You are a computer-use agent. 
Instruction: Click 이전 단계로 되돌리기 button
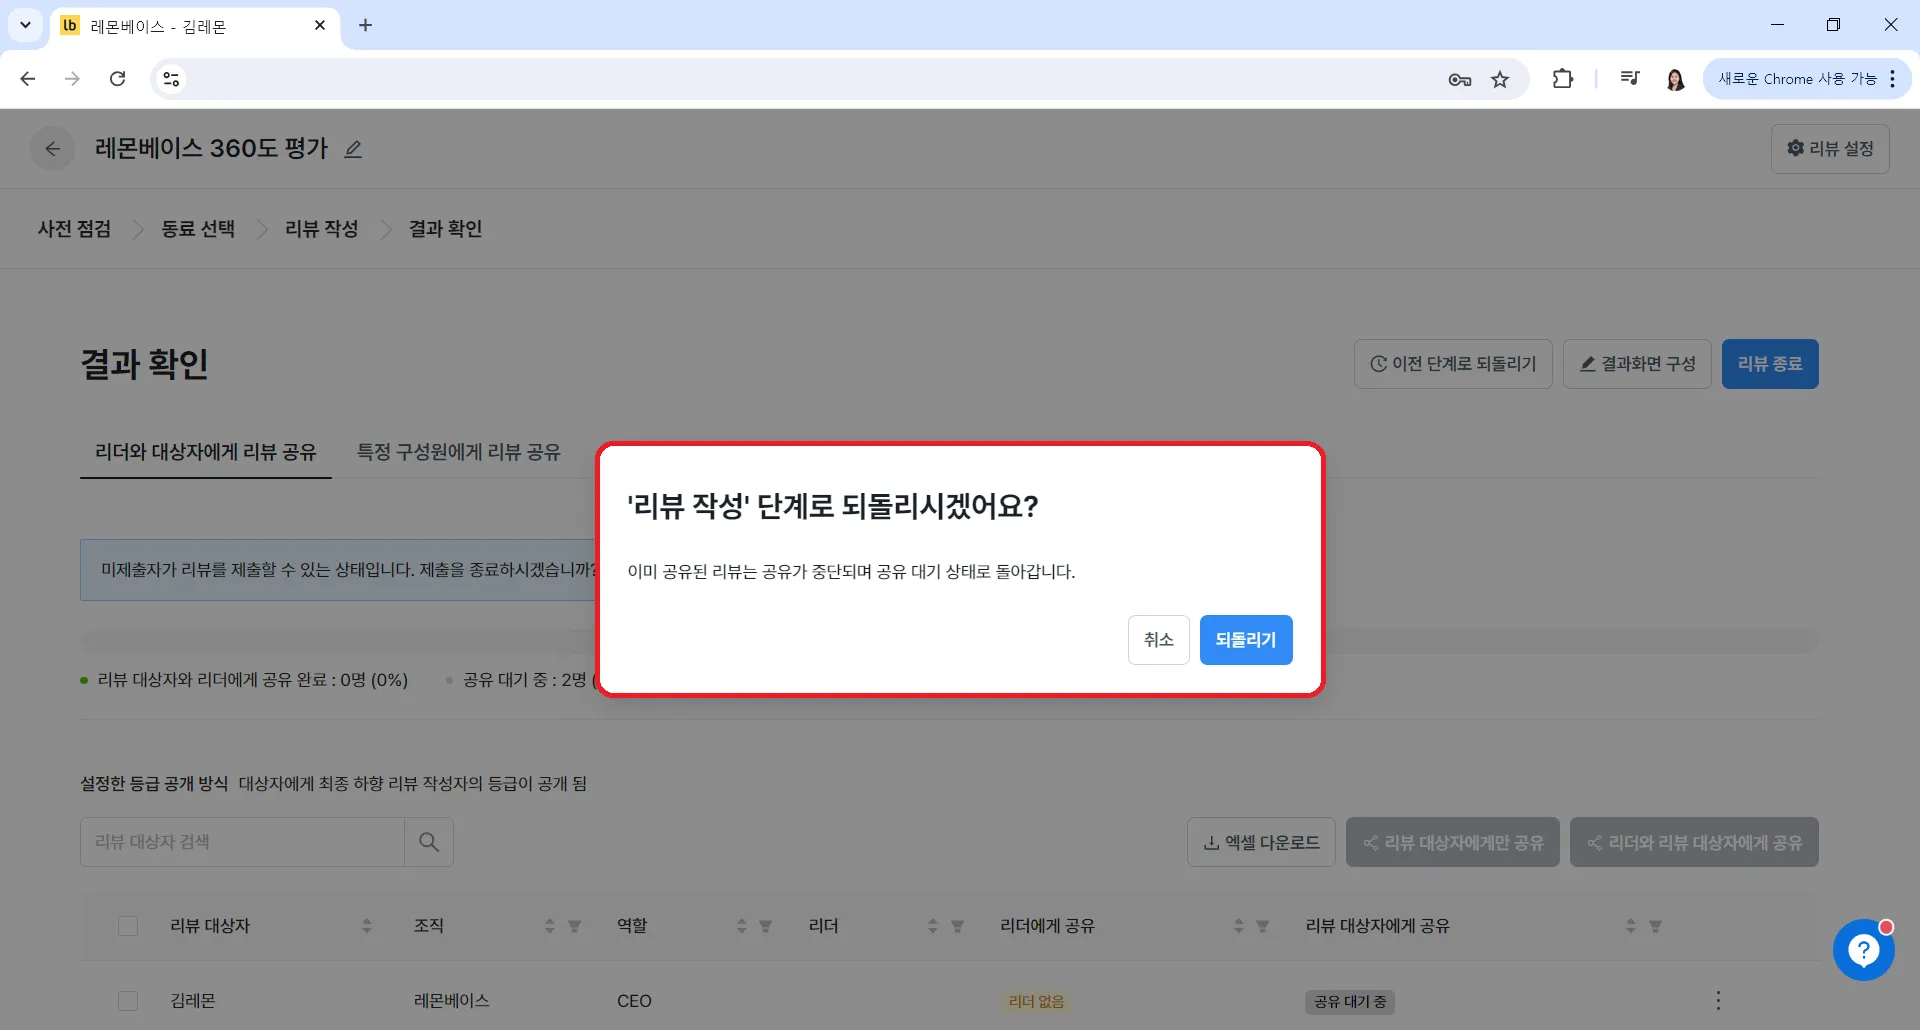pos(1453,364)
